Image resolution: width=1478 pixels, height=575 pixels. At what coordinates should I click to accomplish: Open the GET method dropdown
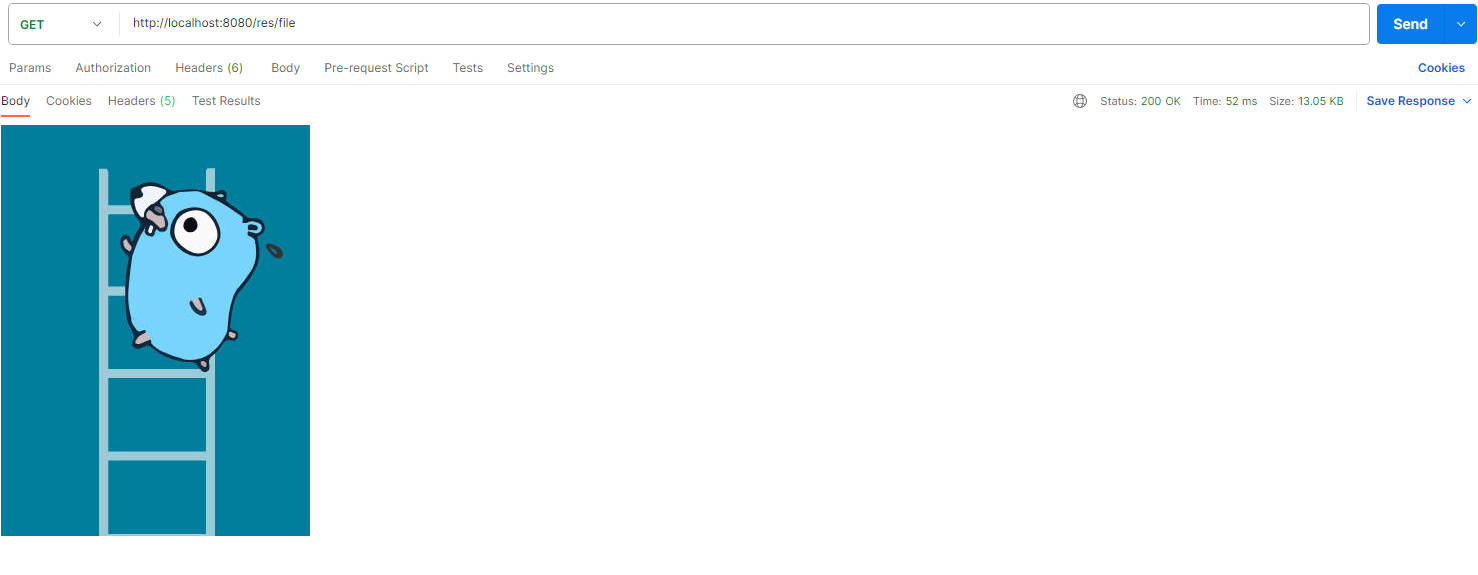[x=63, y=24]
